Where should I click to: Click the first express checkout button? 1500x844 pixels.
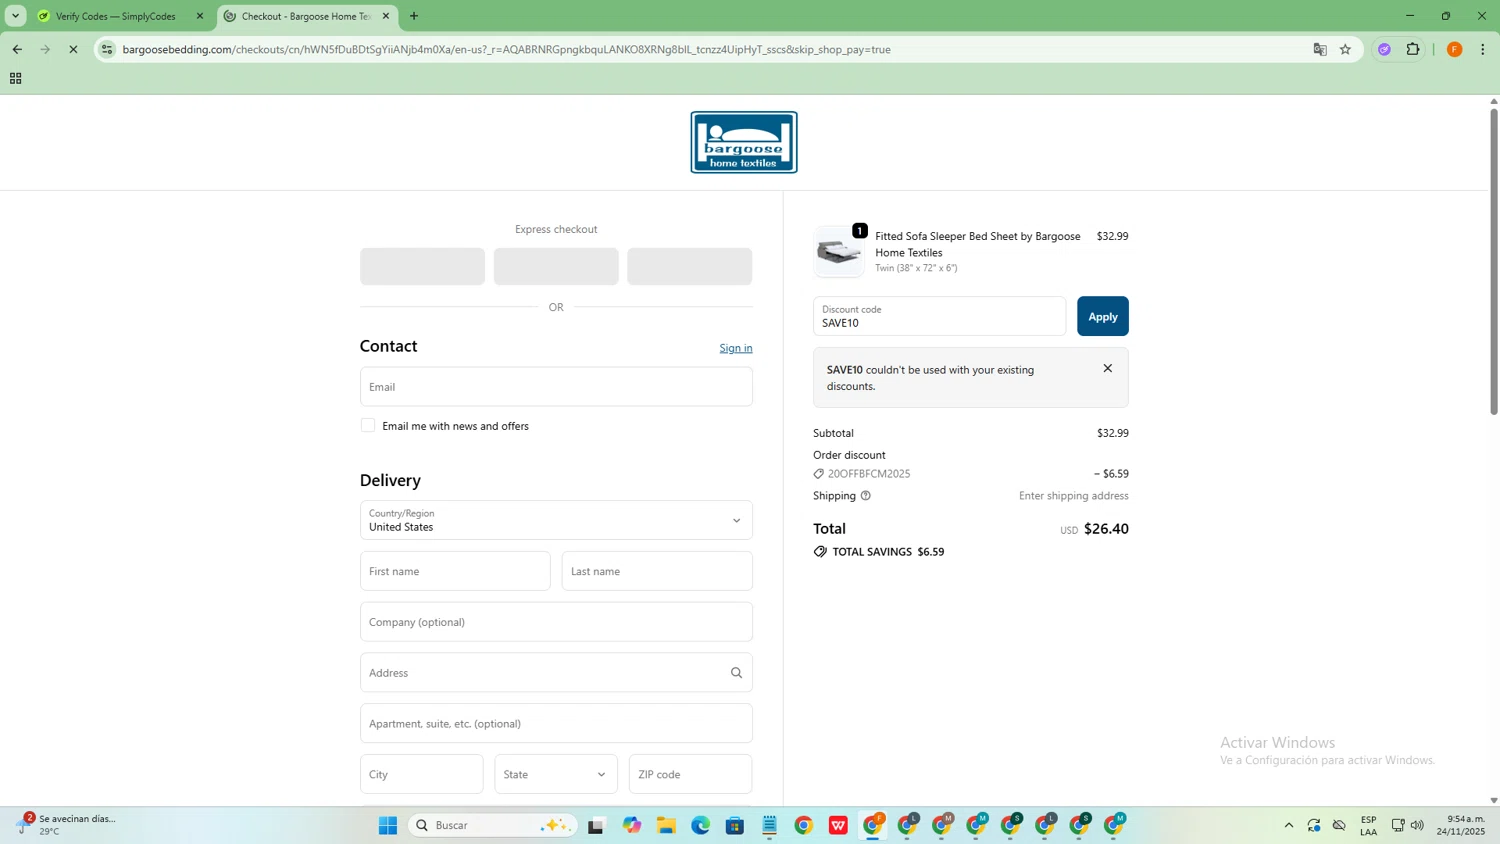click(x=422, y=266)
